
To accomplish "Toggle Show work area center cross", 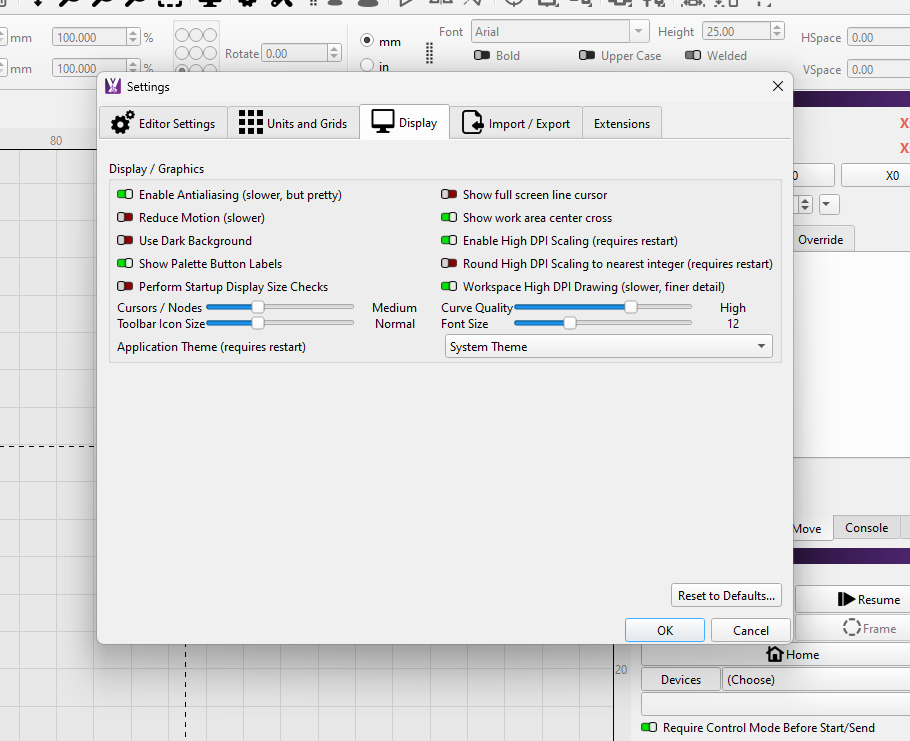I will [x=449, y=218].
